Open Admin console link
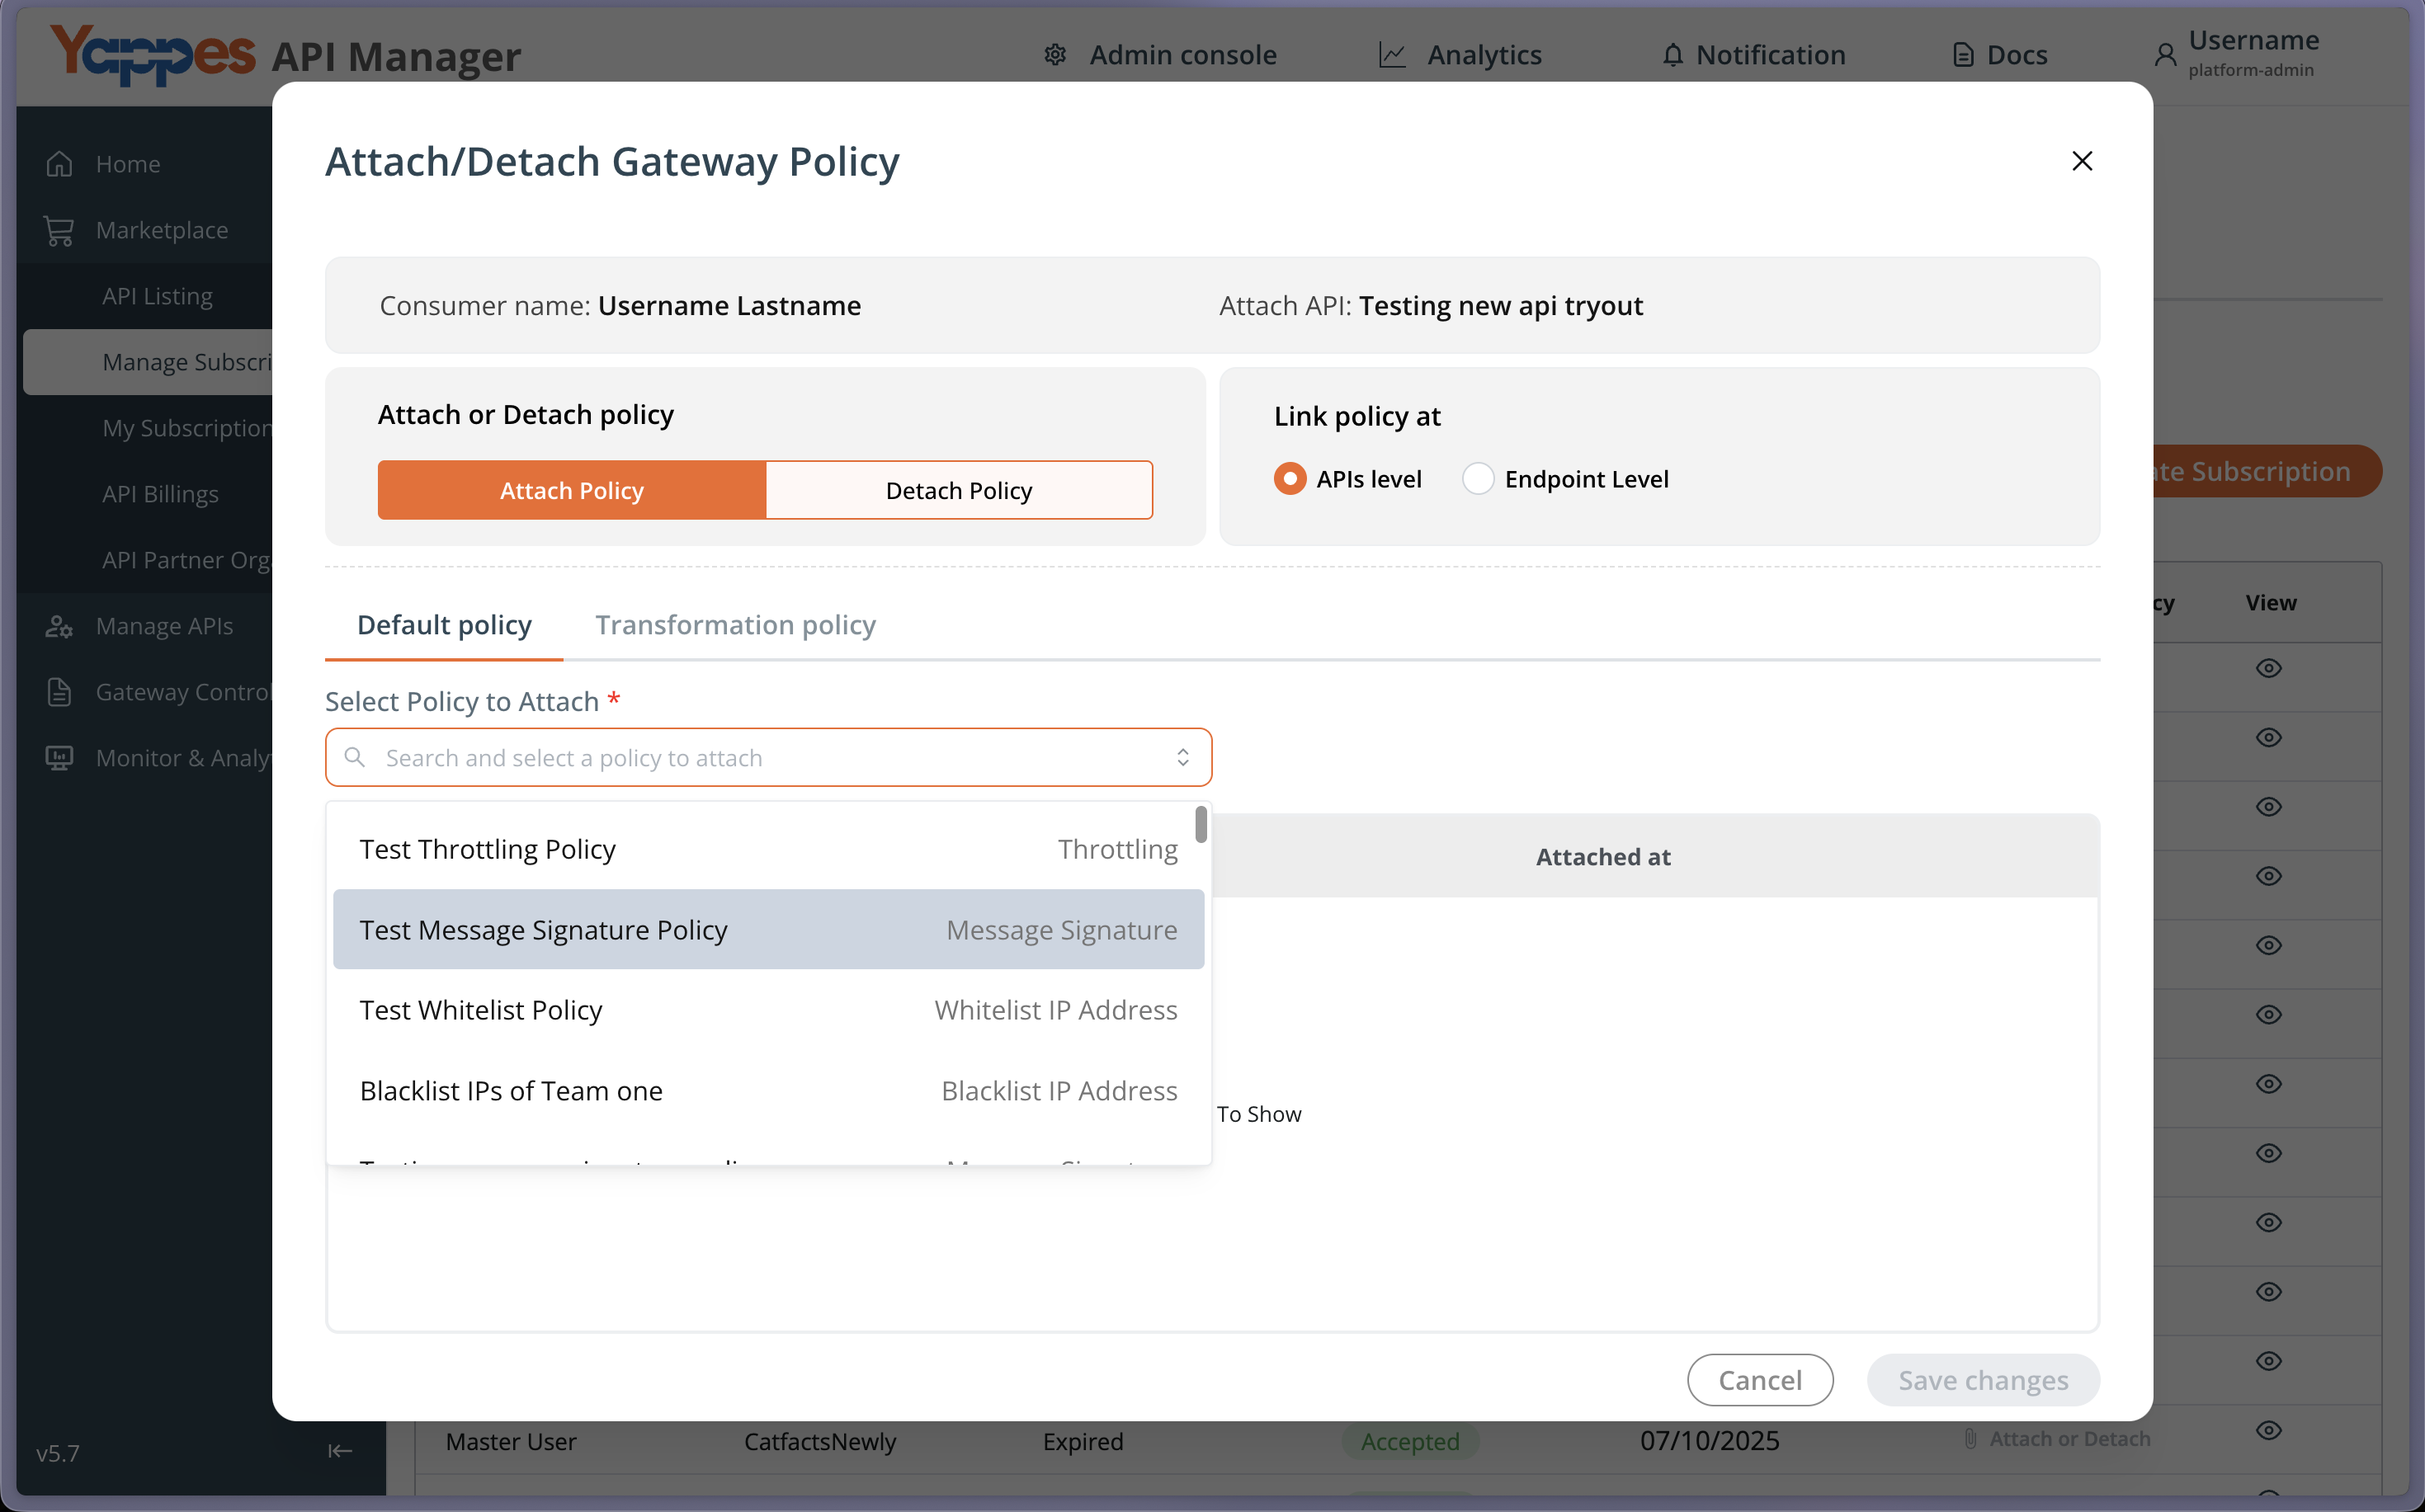Image resolution: width=2425 pixels, height=1512 pixels. pyautogui.click(x=1183, y=55)
